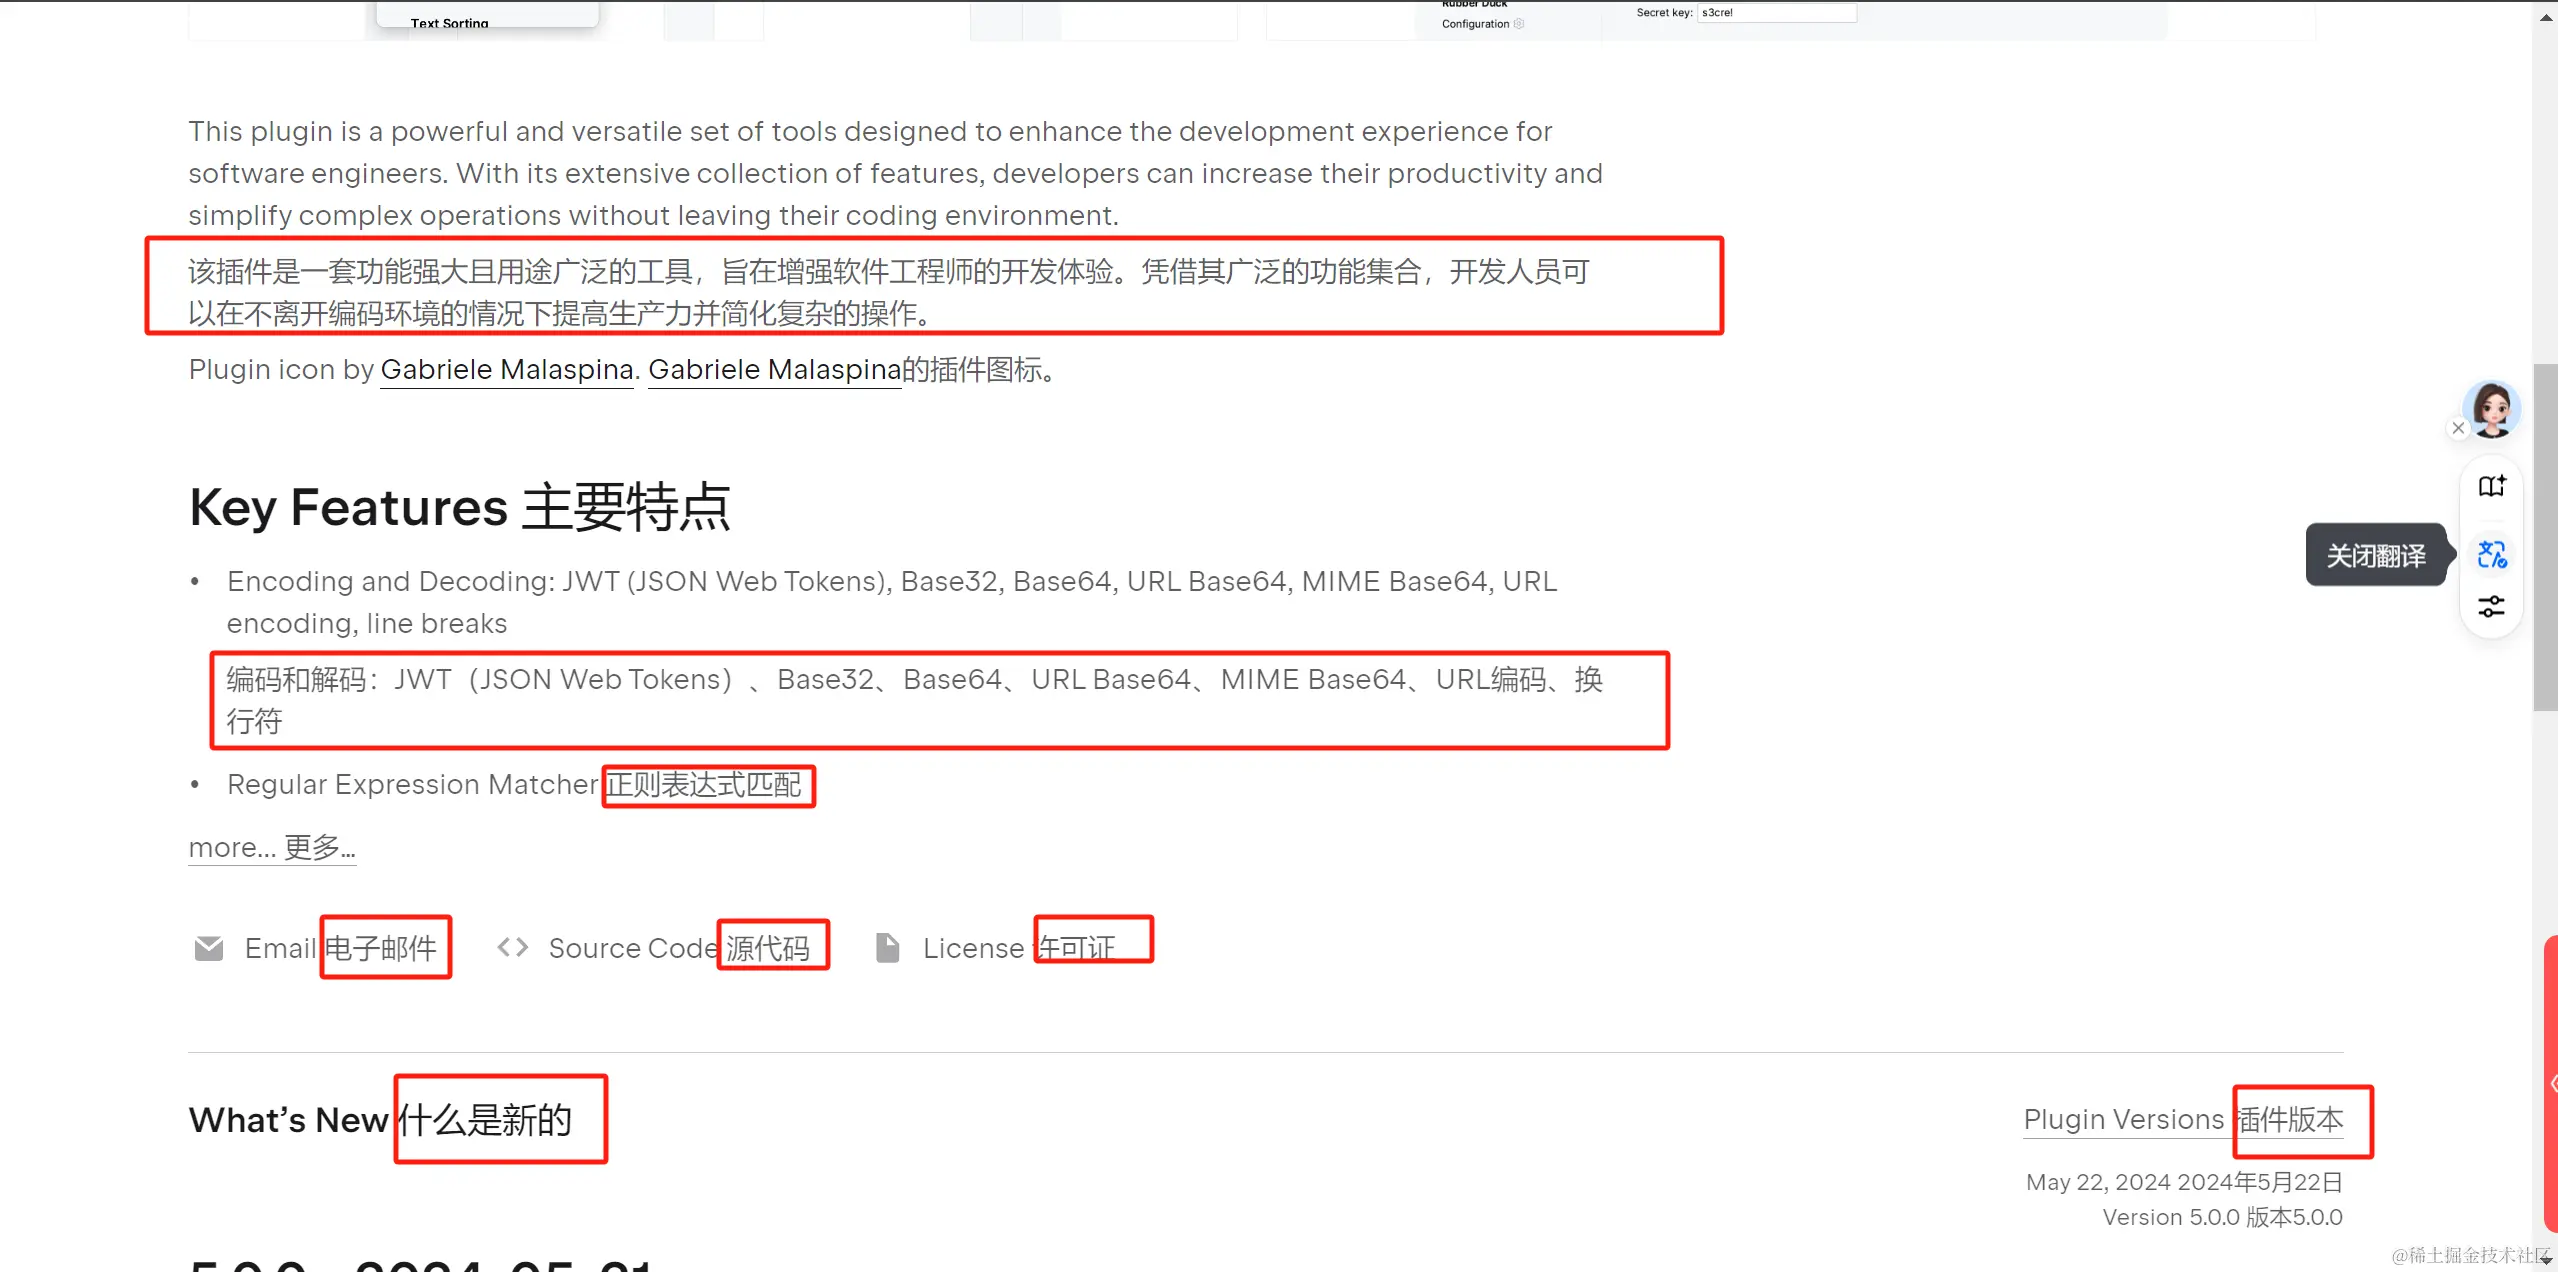2558x1272 pixels.
Task: Click the vertical scrollbar thumb
Action: (2545, 537)
